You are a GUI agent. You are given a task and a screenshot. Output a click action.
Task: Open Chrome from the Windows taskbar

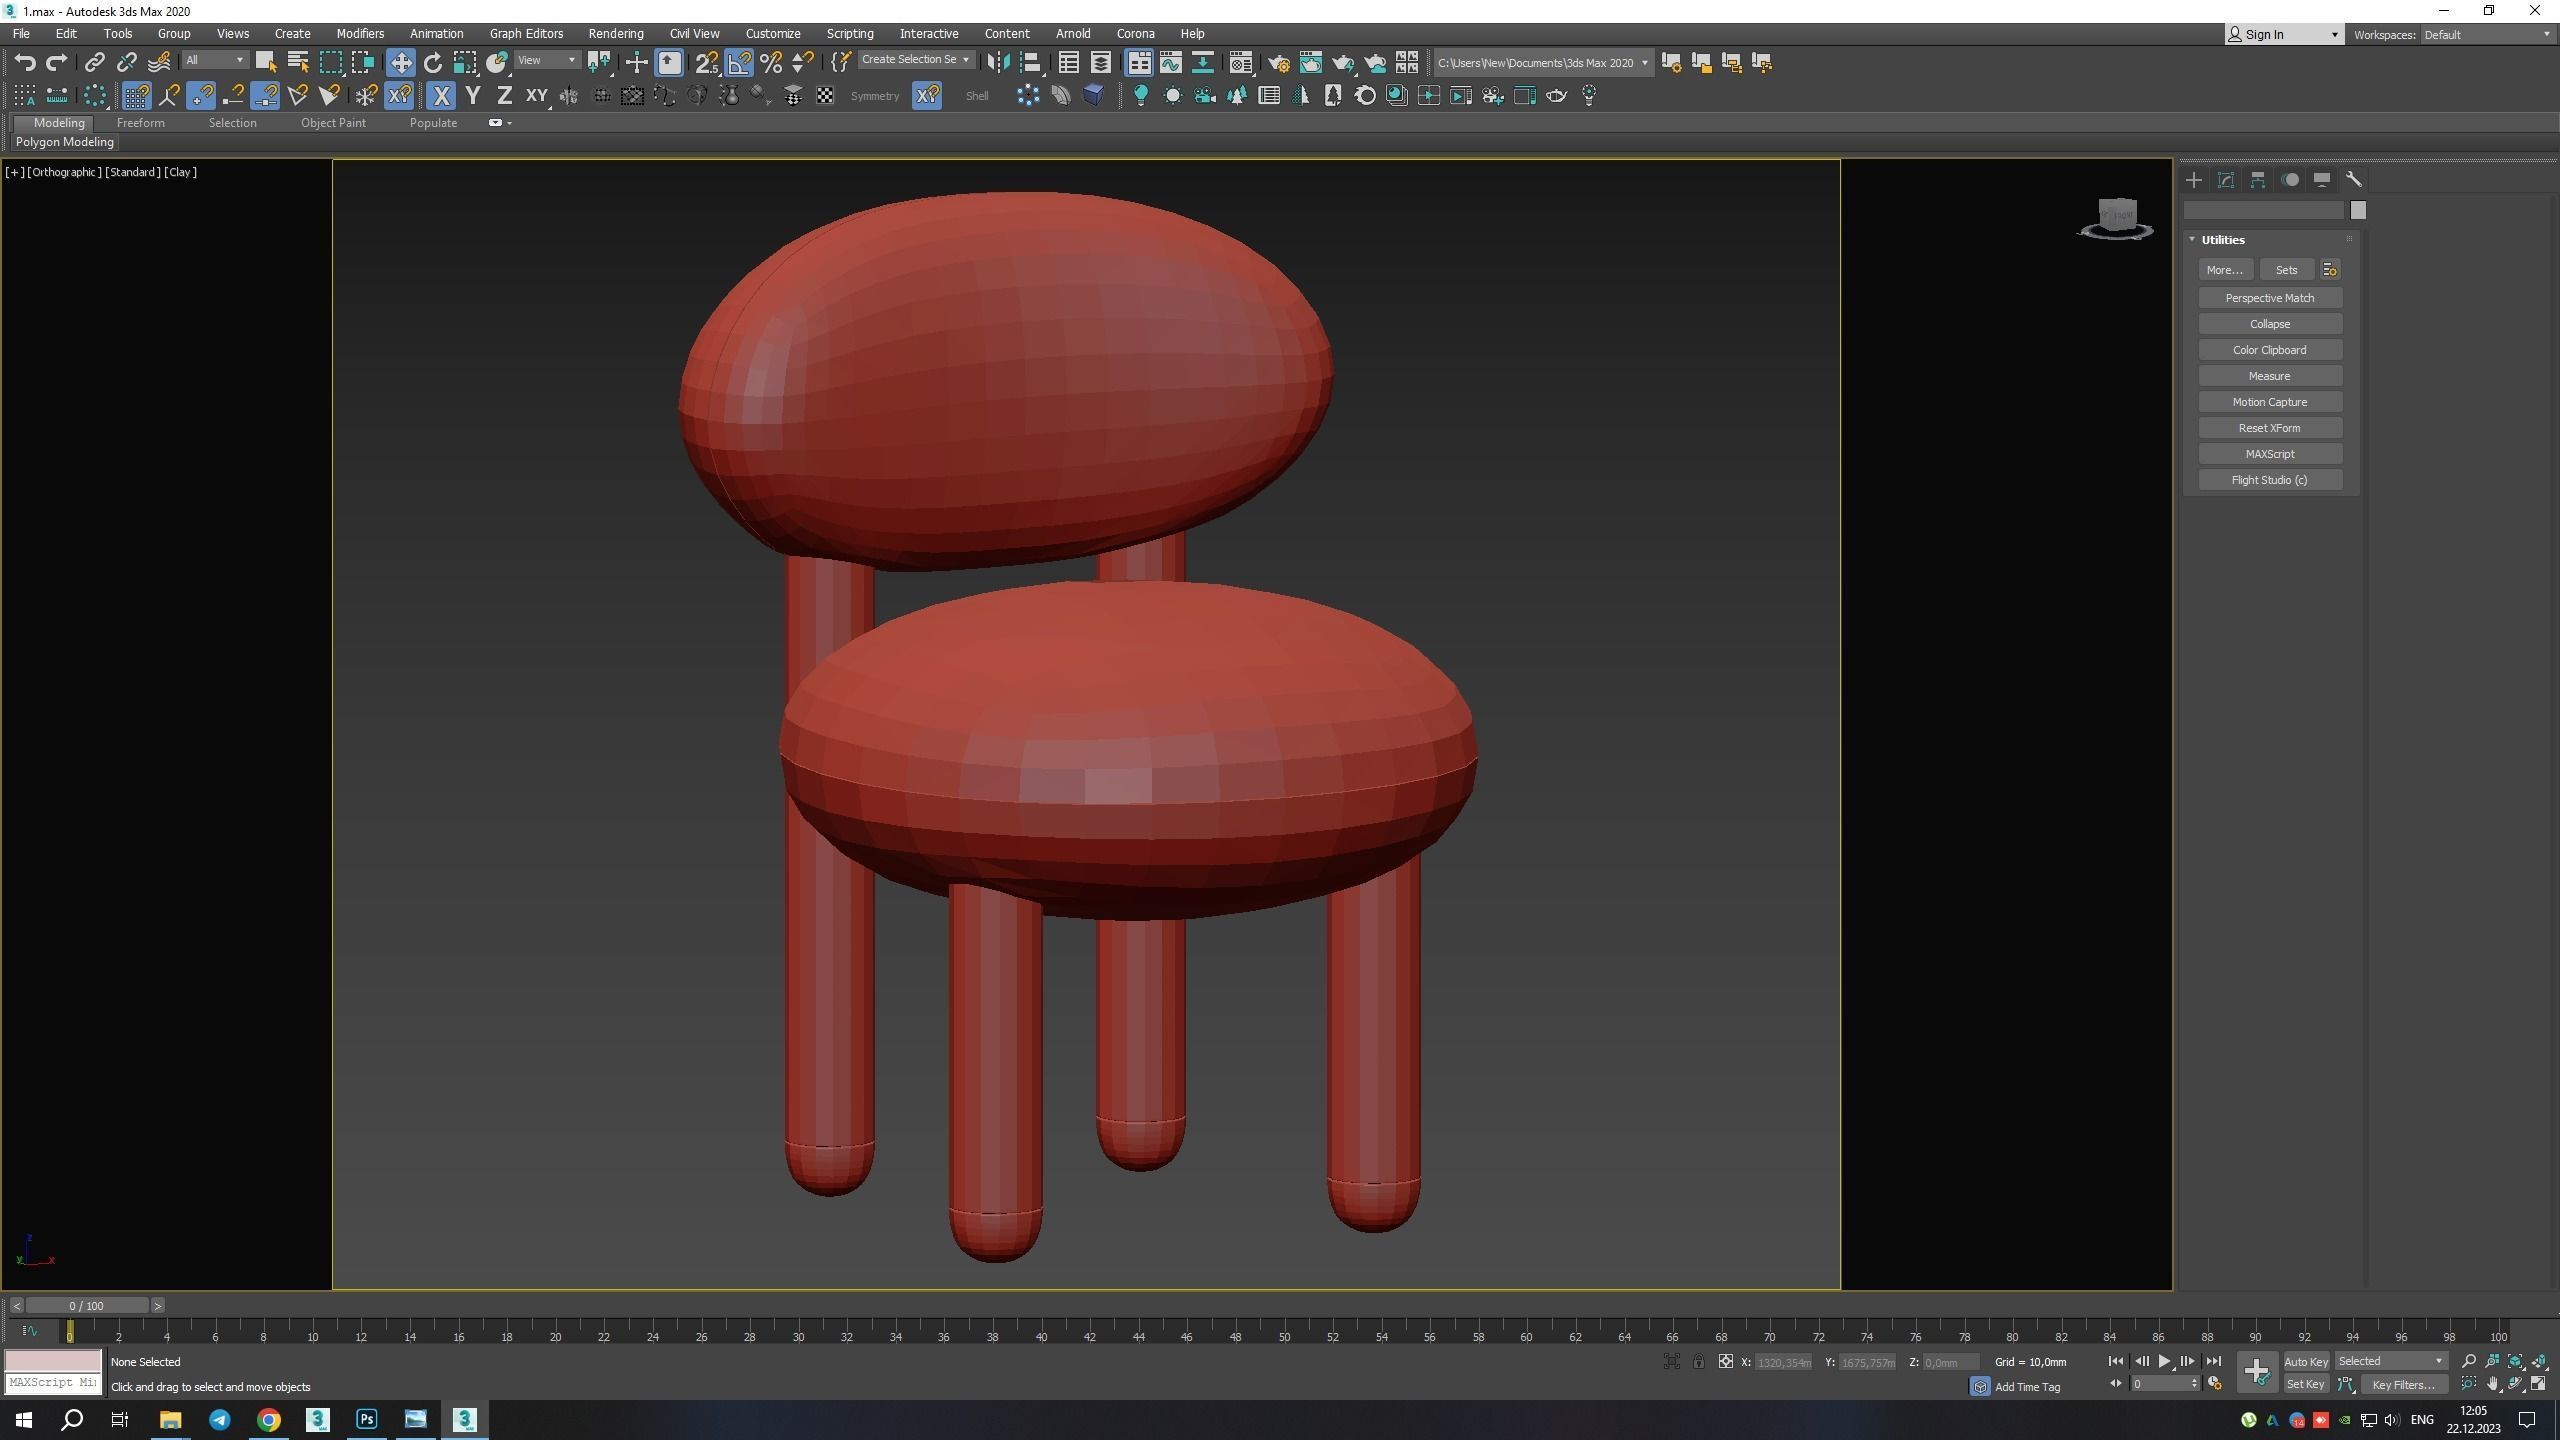tap(268, 1419)
